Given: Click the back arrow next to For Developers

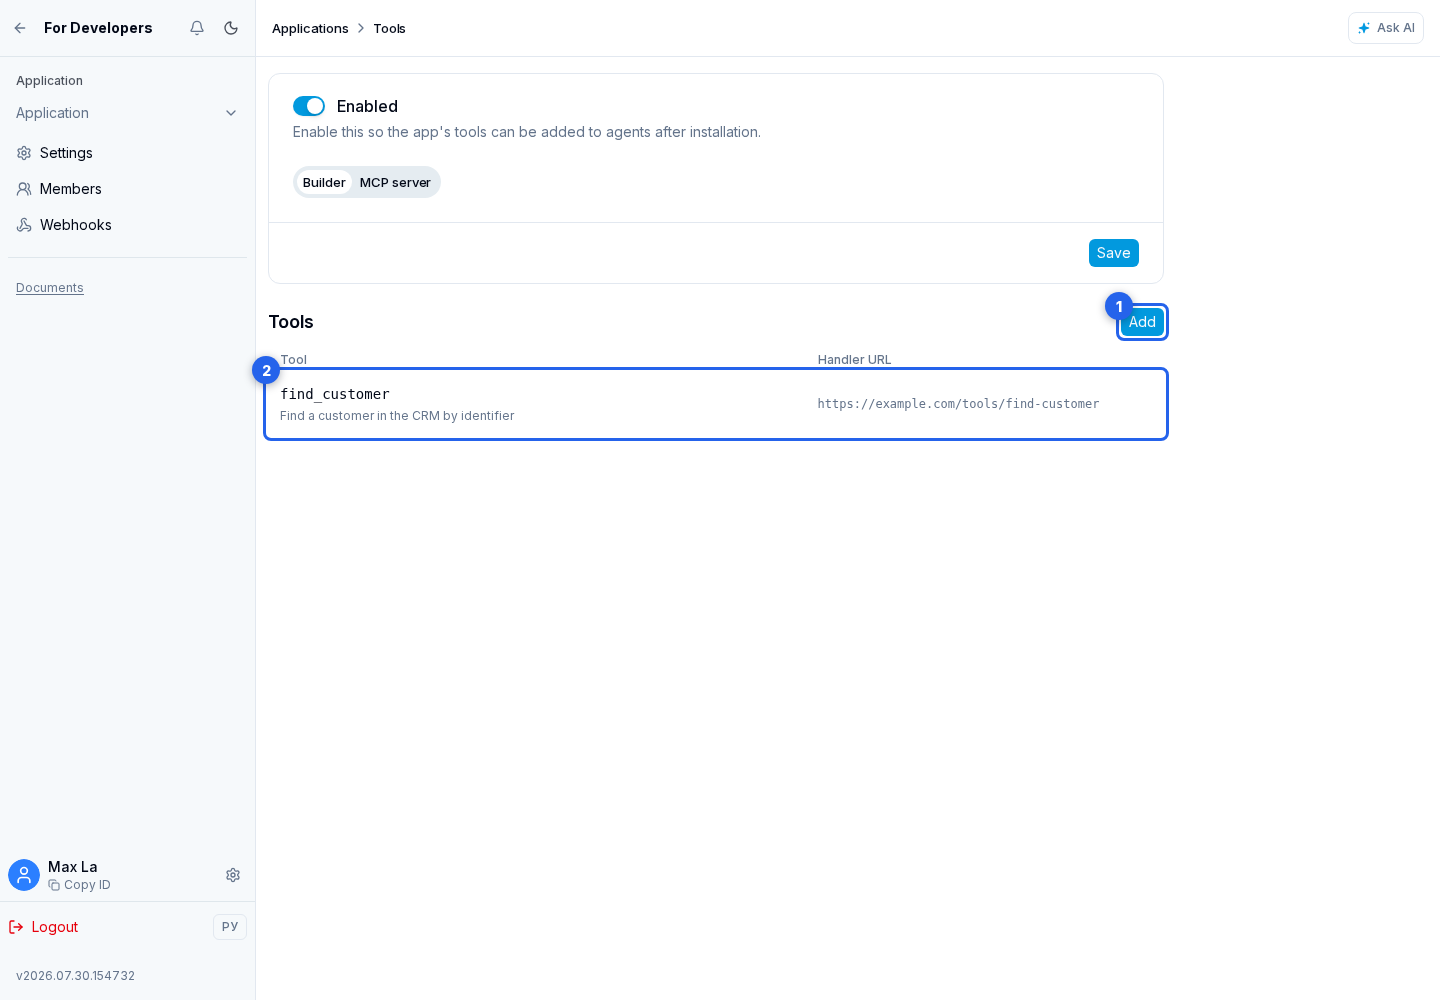Looking at the screenshot, I should (20, 28).
